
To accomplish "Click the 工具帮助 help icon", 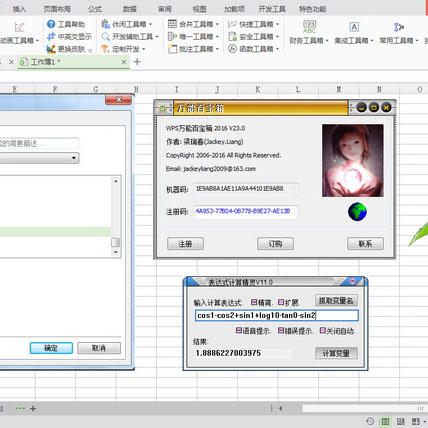I will pos(51,24).
